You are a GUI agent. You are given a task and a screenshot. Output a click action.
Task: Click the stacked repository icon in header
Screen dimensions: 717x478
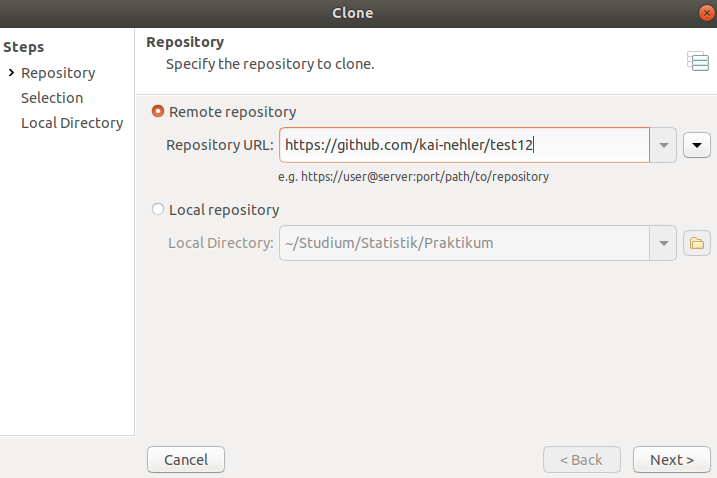[x=698, y=61]
